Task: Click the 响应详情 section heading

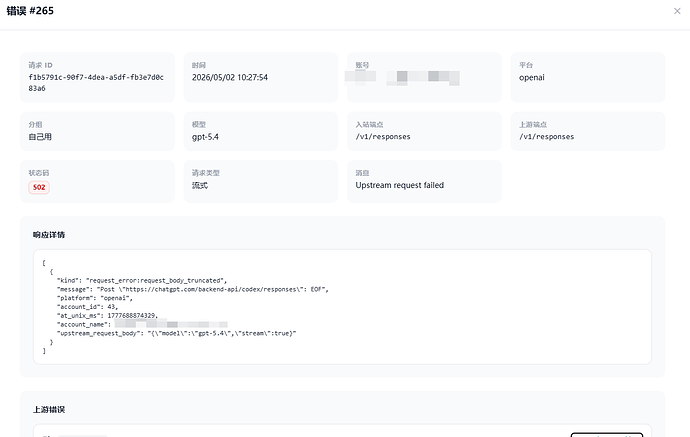Action: coord(49,235)
